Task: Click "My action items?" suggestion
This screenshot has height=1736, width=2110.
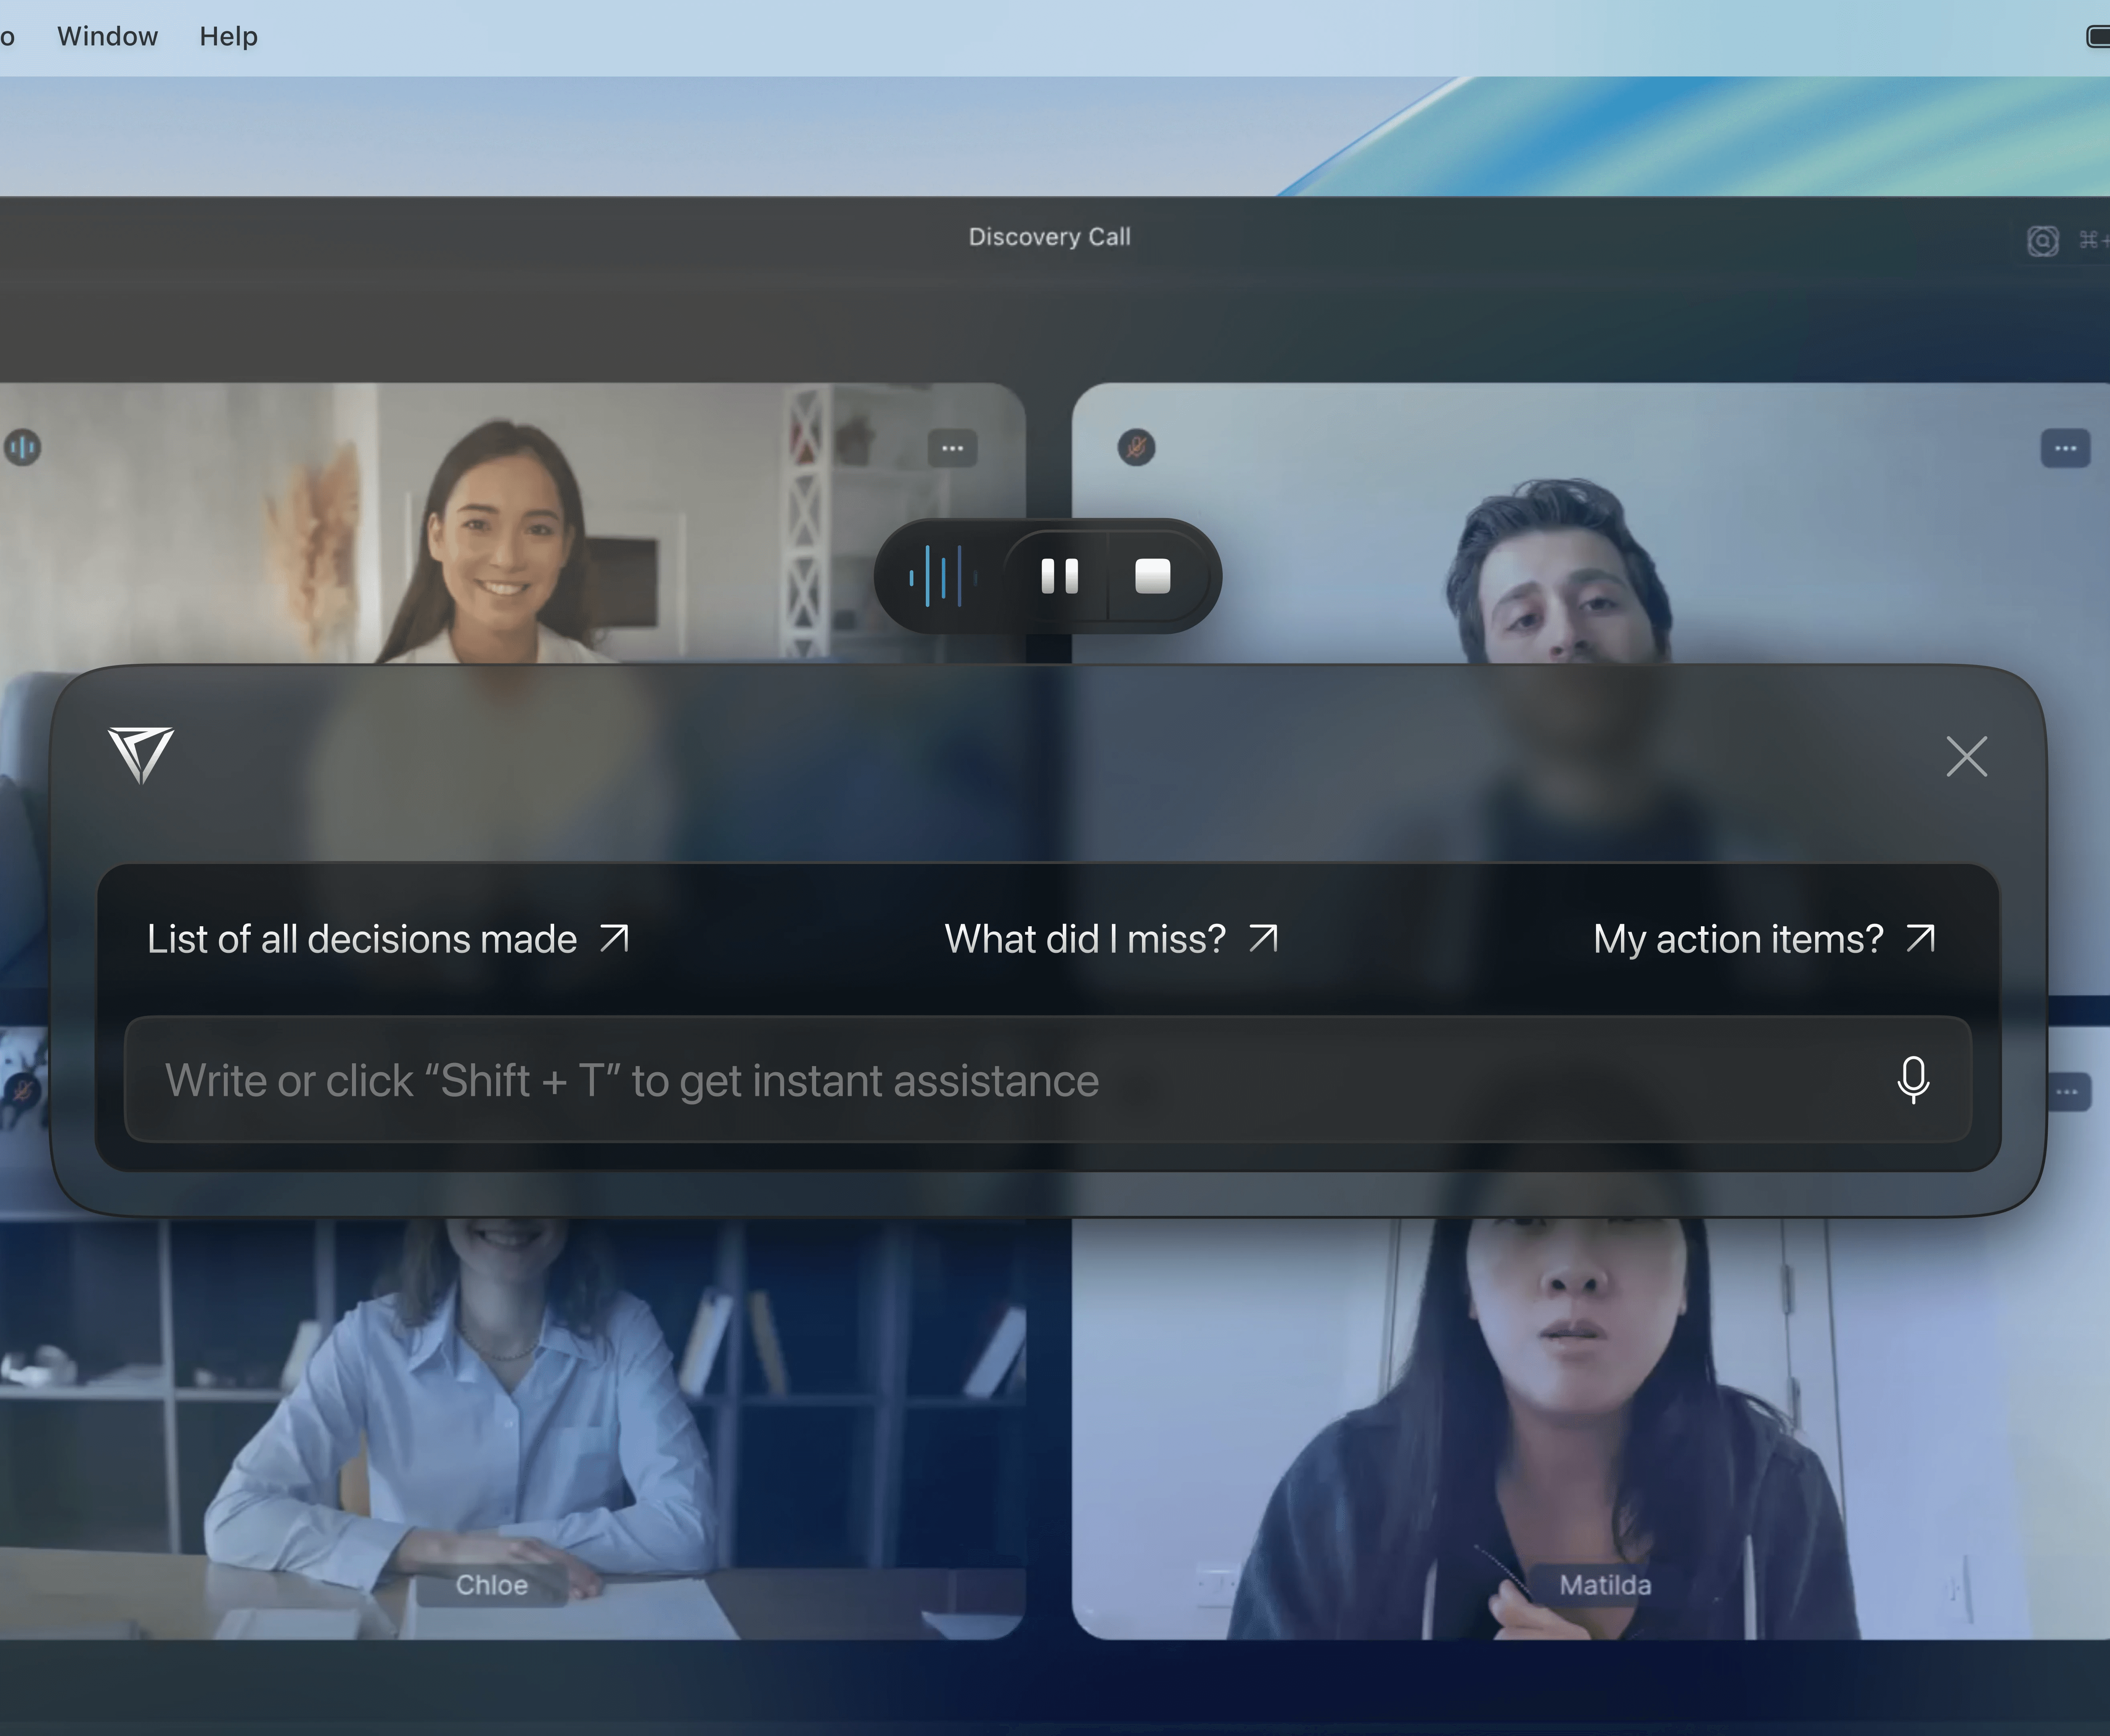Action: [1764, 939]
